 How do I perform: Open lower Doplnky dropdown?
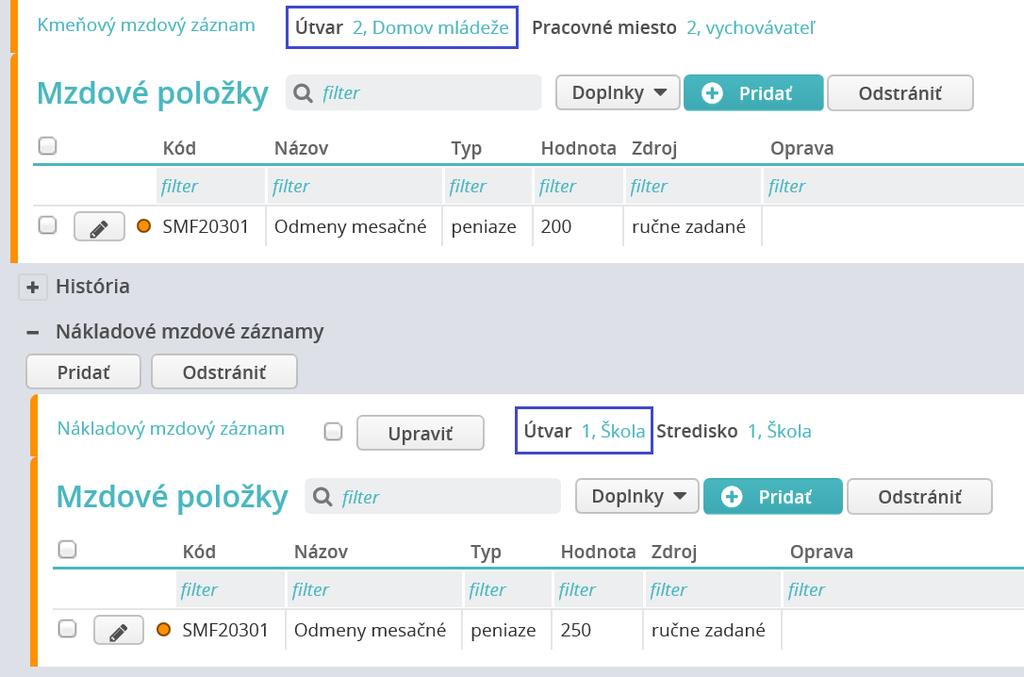[x=637, y=496]
